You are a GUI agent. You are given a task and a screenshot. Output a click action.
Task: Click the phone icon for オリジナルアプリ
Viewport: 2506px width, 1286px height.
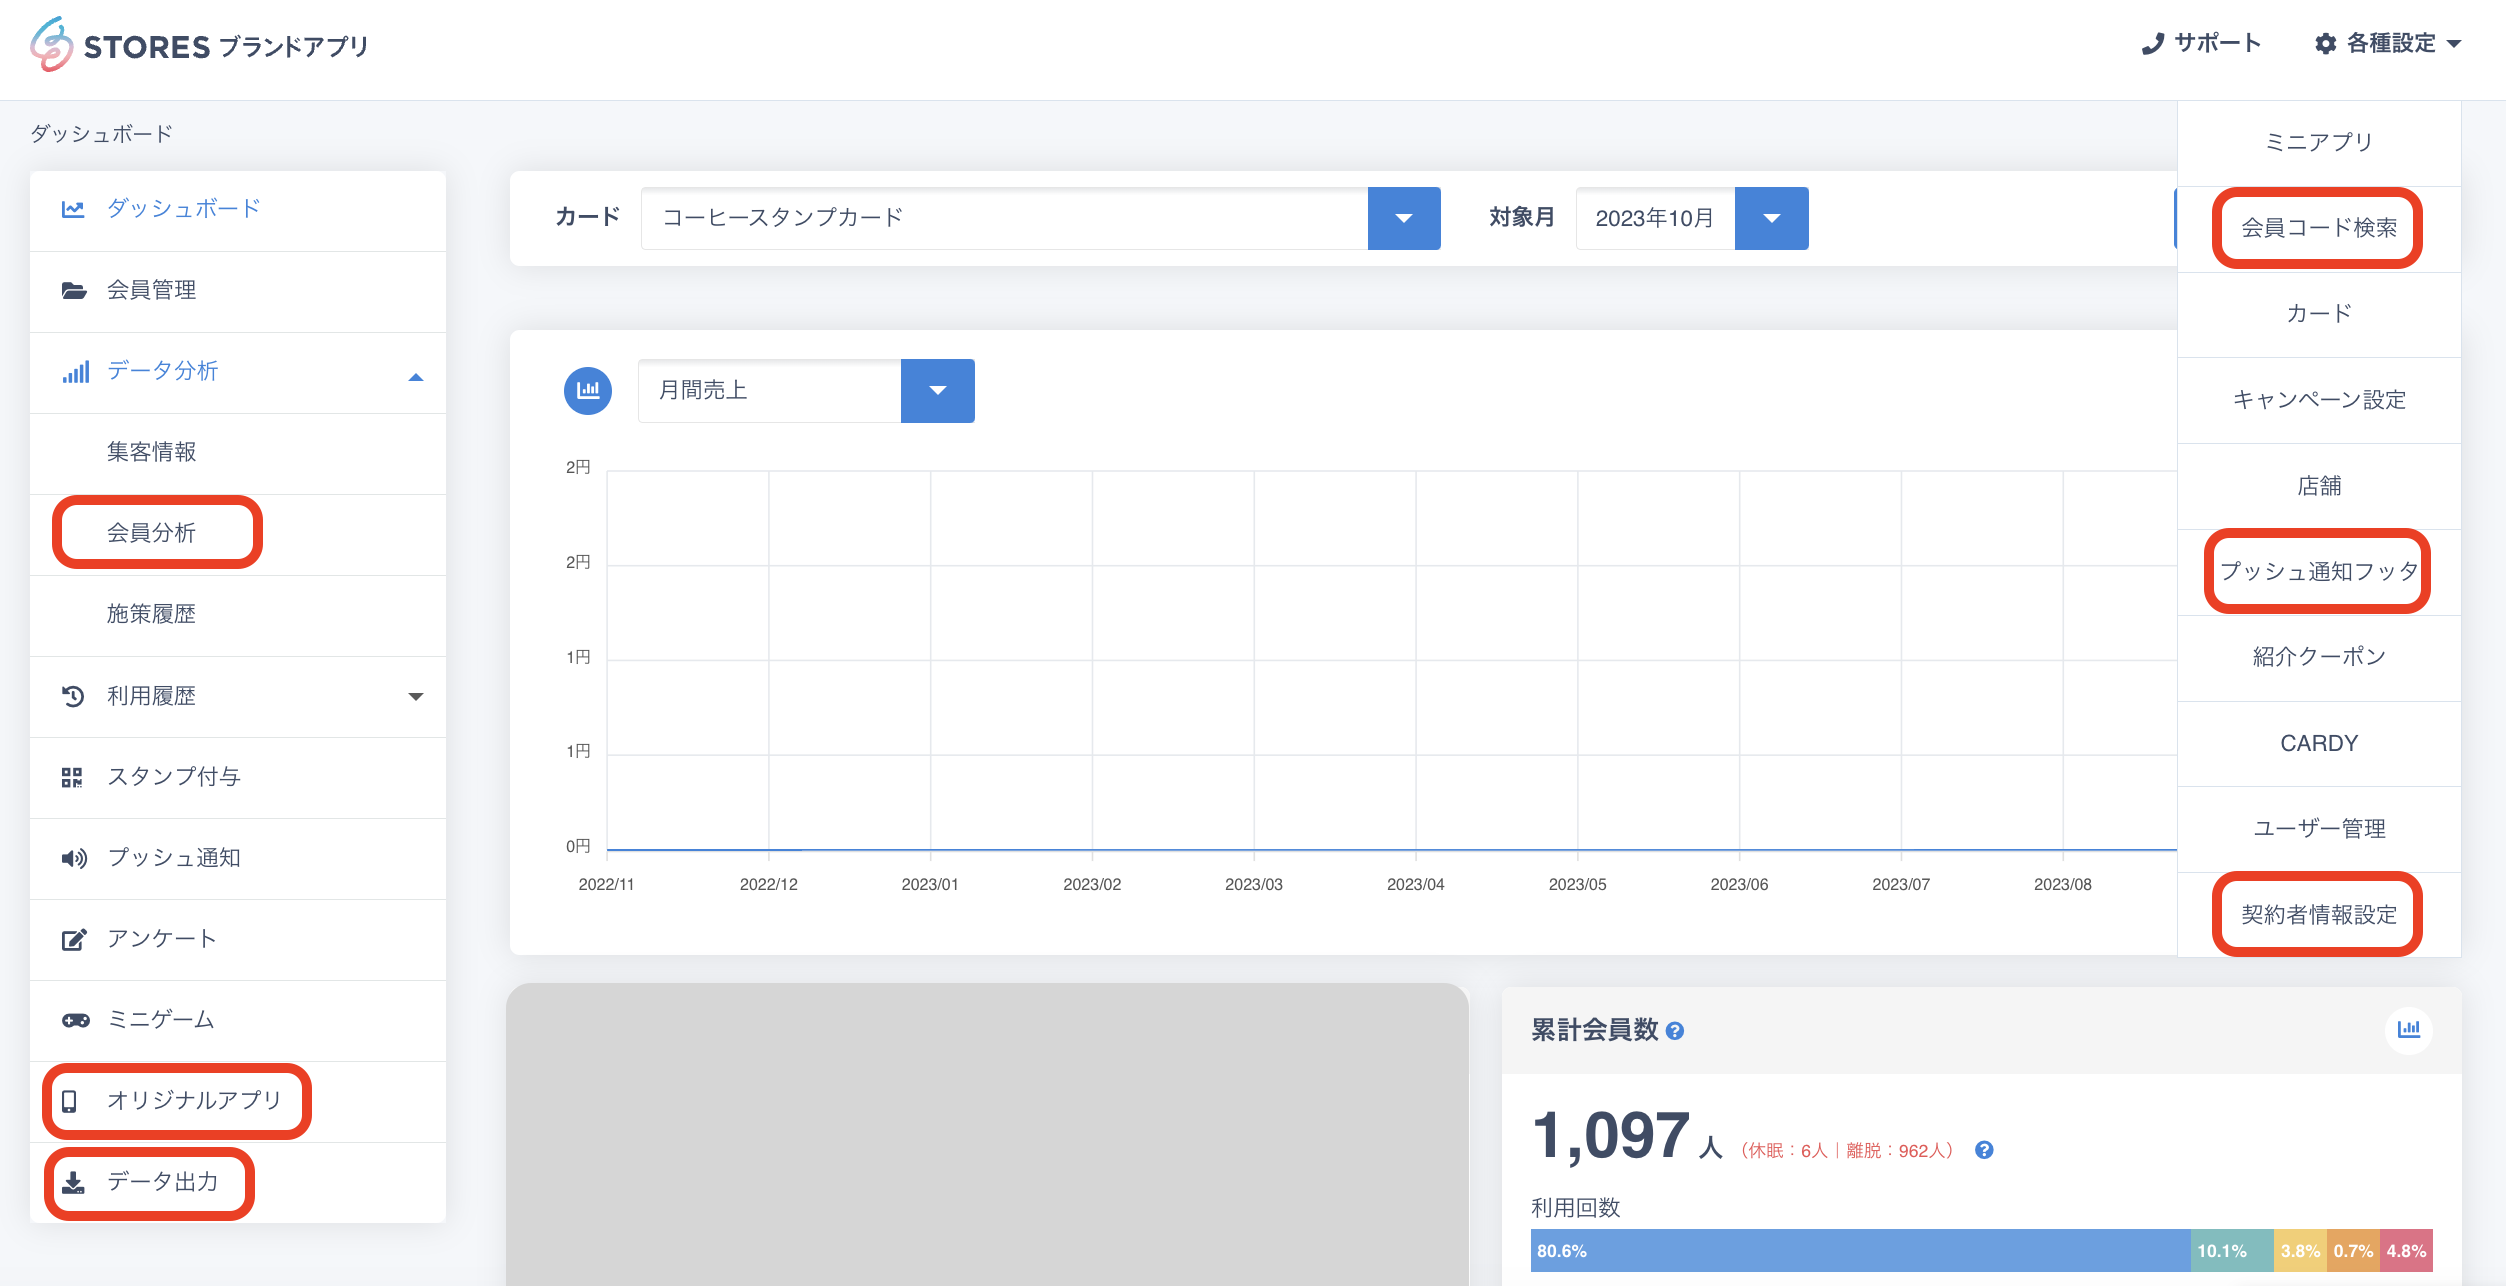pos(69,1101)
